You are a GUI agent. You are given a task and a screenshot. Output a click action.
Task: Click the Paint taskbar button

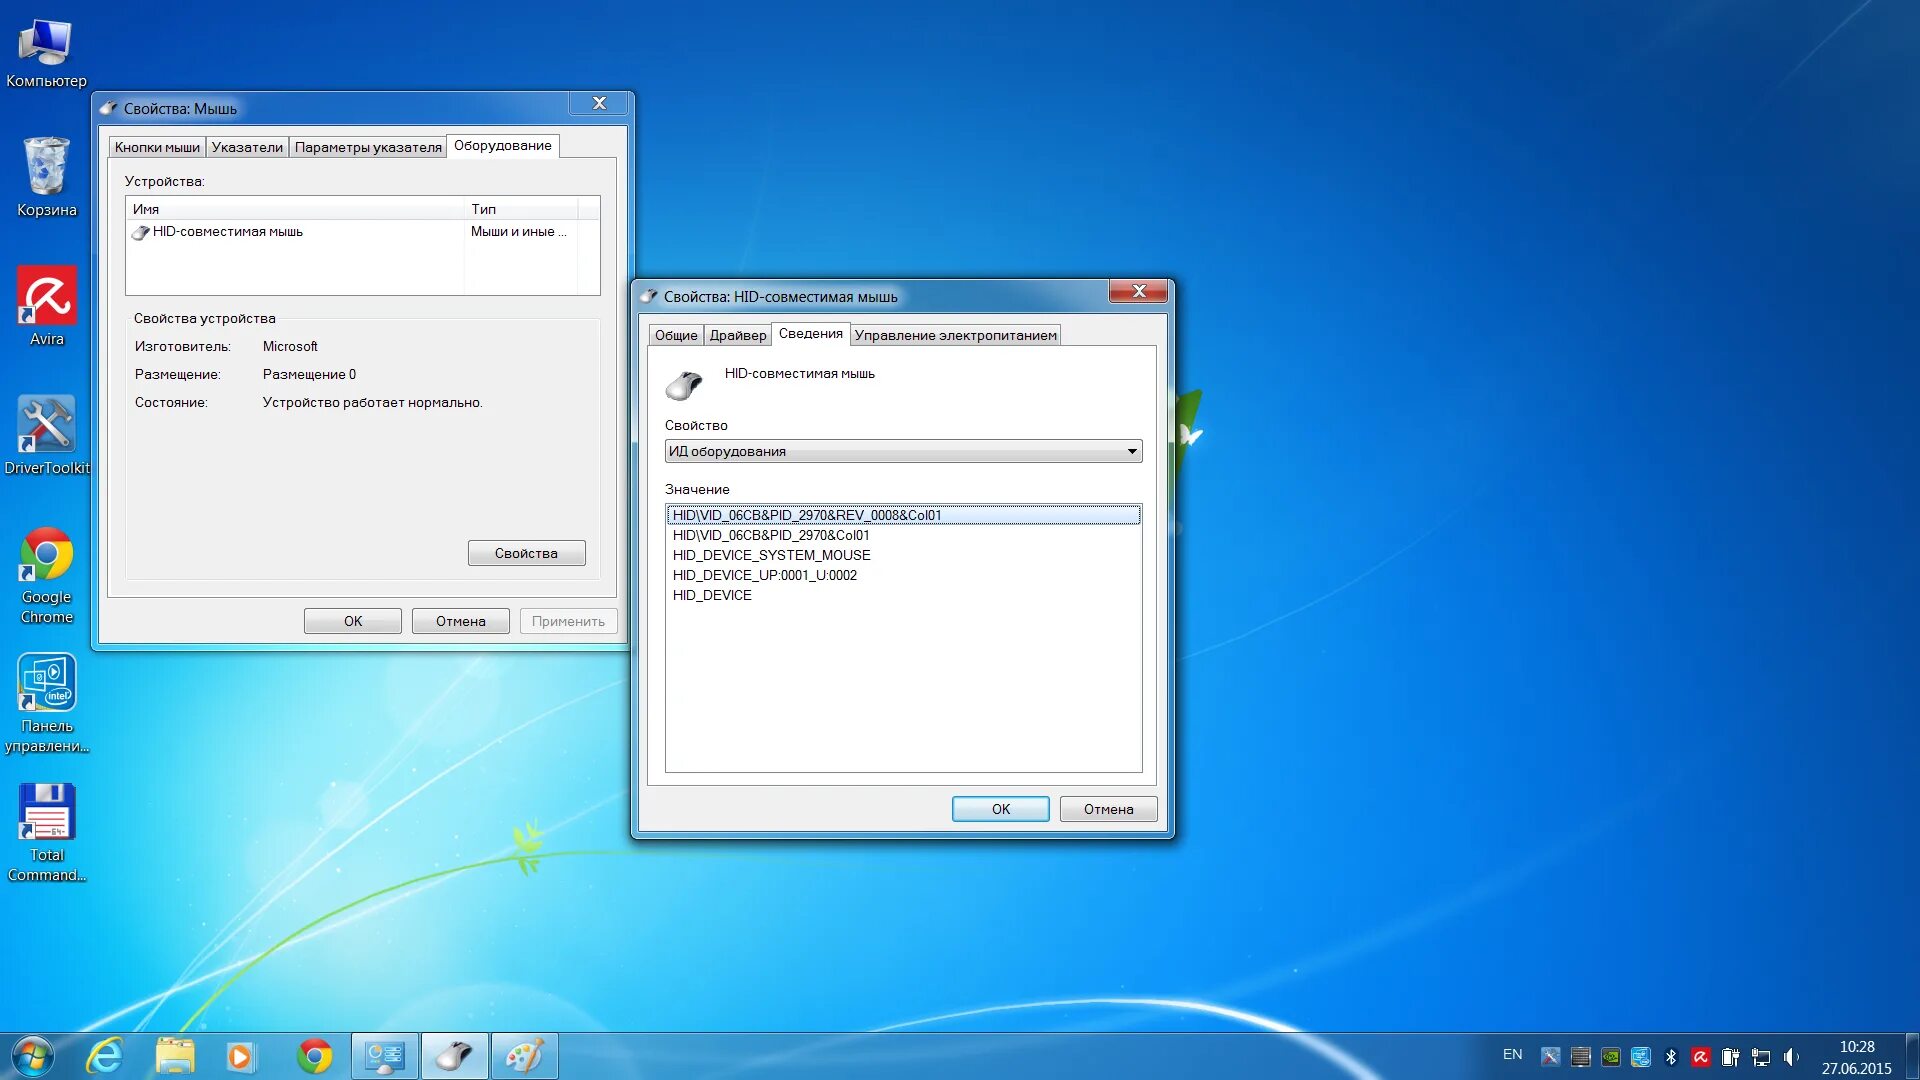pyautogui.click(x=524, y=1056)
